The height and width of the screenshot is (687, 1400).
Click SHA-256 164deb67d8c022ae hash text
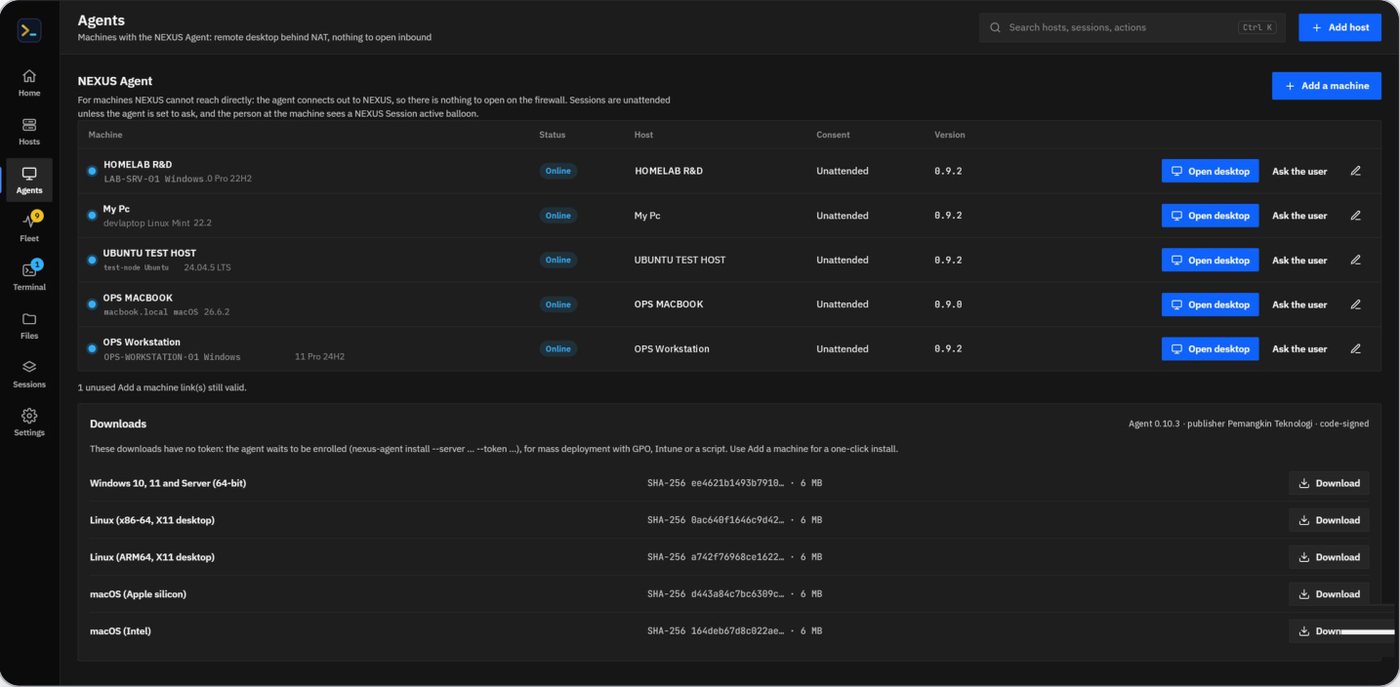pyautogui.click(x=715, y=631)
